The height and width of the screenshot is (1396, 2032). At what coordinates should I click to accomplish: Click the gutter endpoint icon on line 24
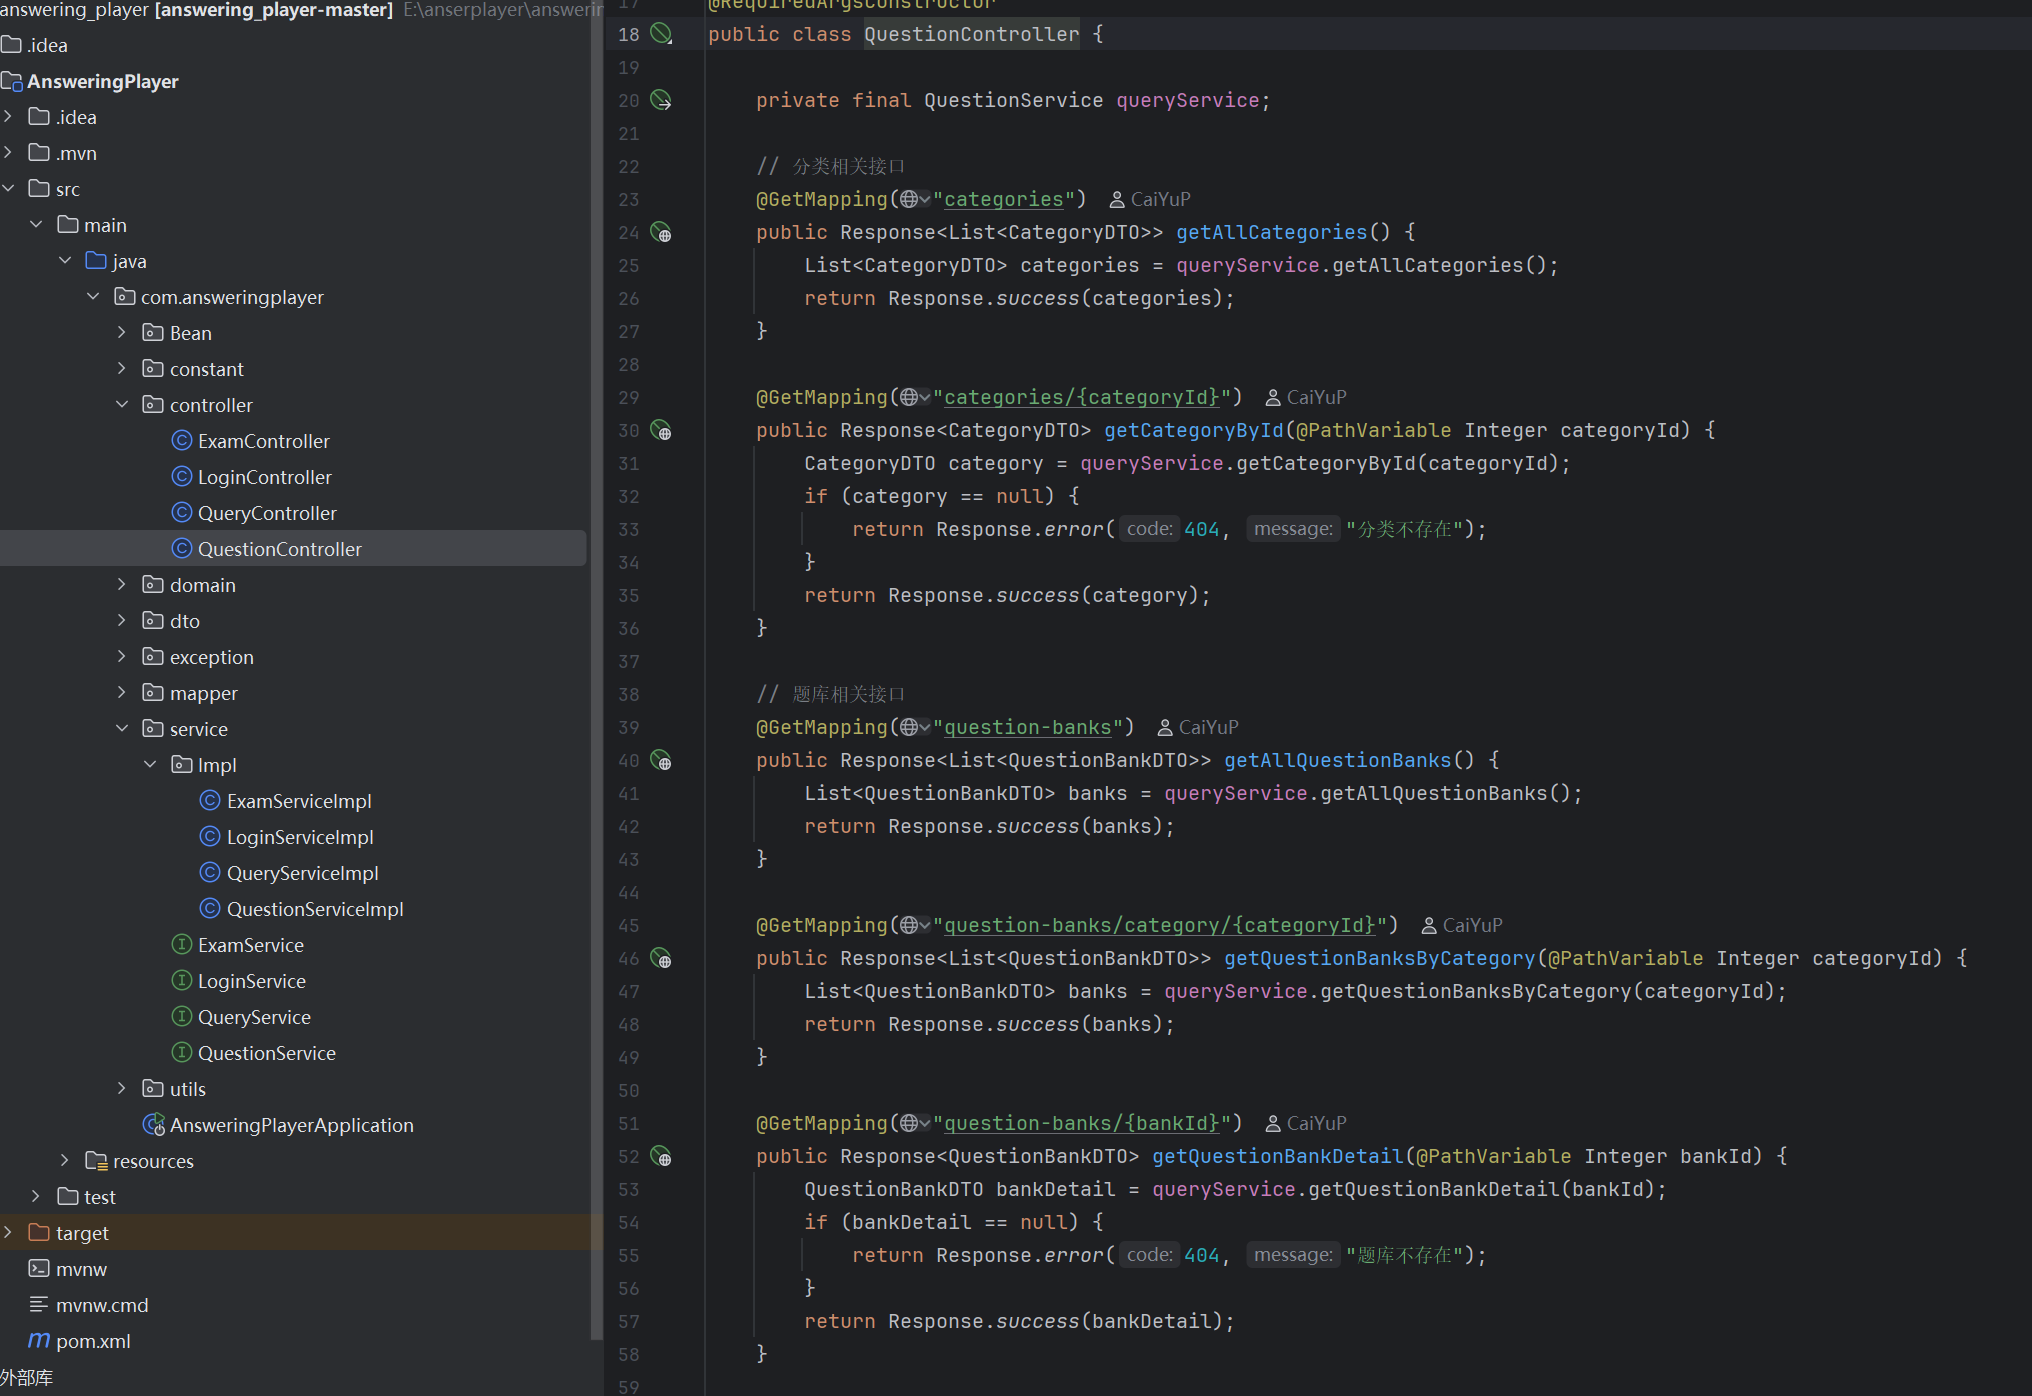pyautogui.click(x=661, y=233)
